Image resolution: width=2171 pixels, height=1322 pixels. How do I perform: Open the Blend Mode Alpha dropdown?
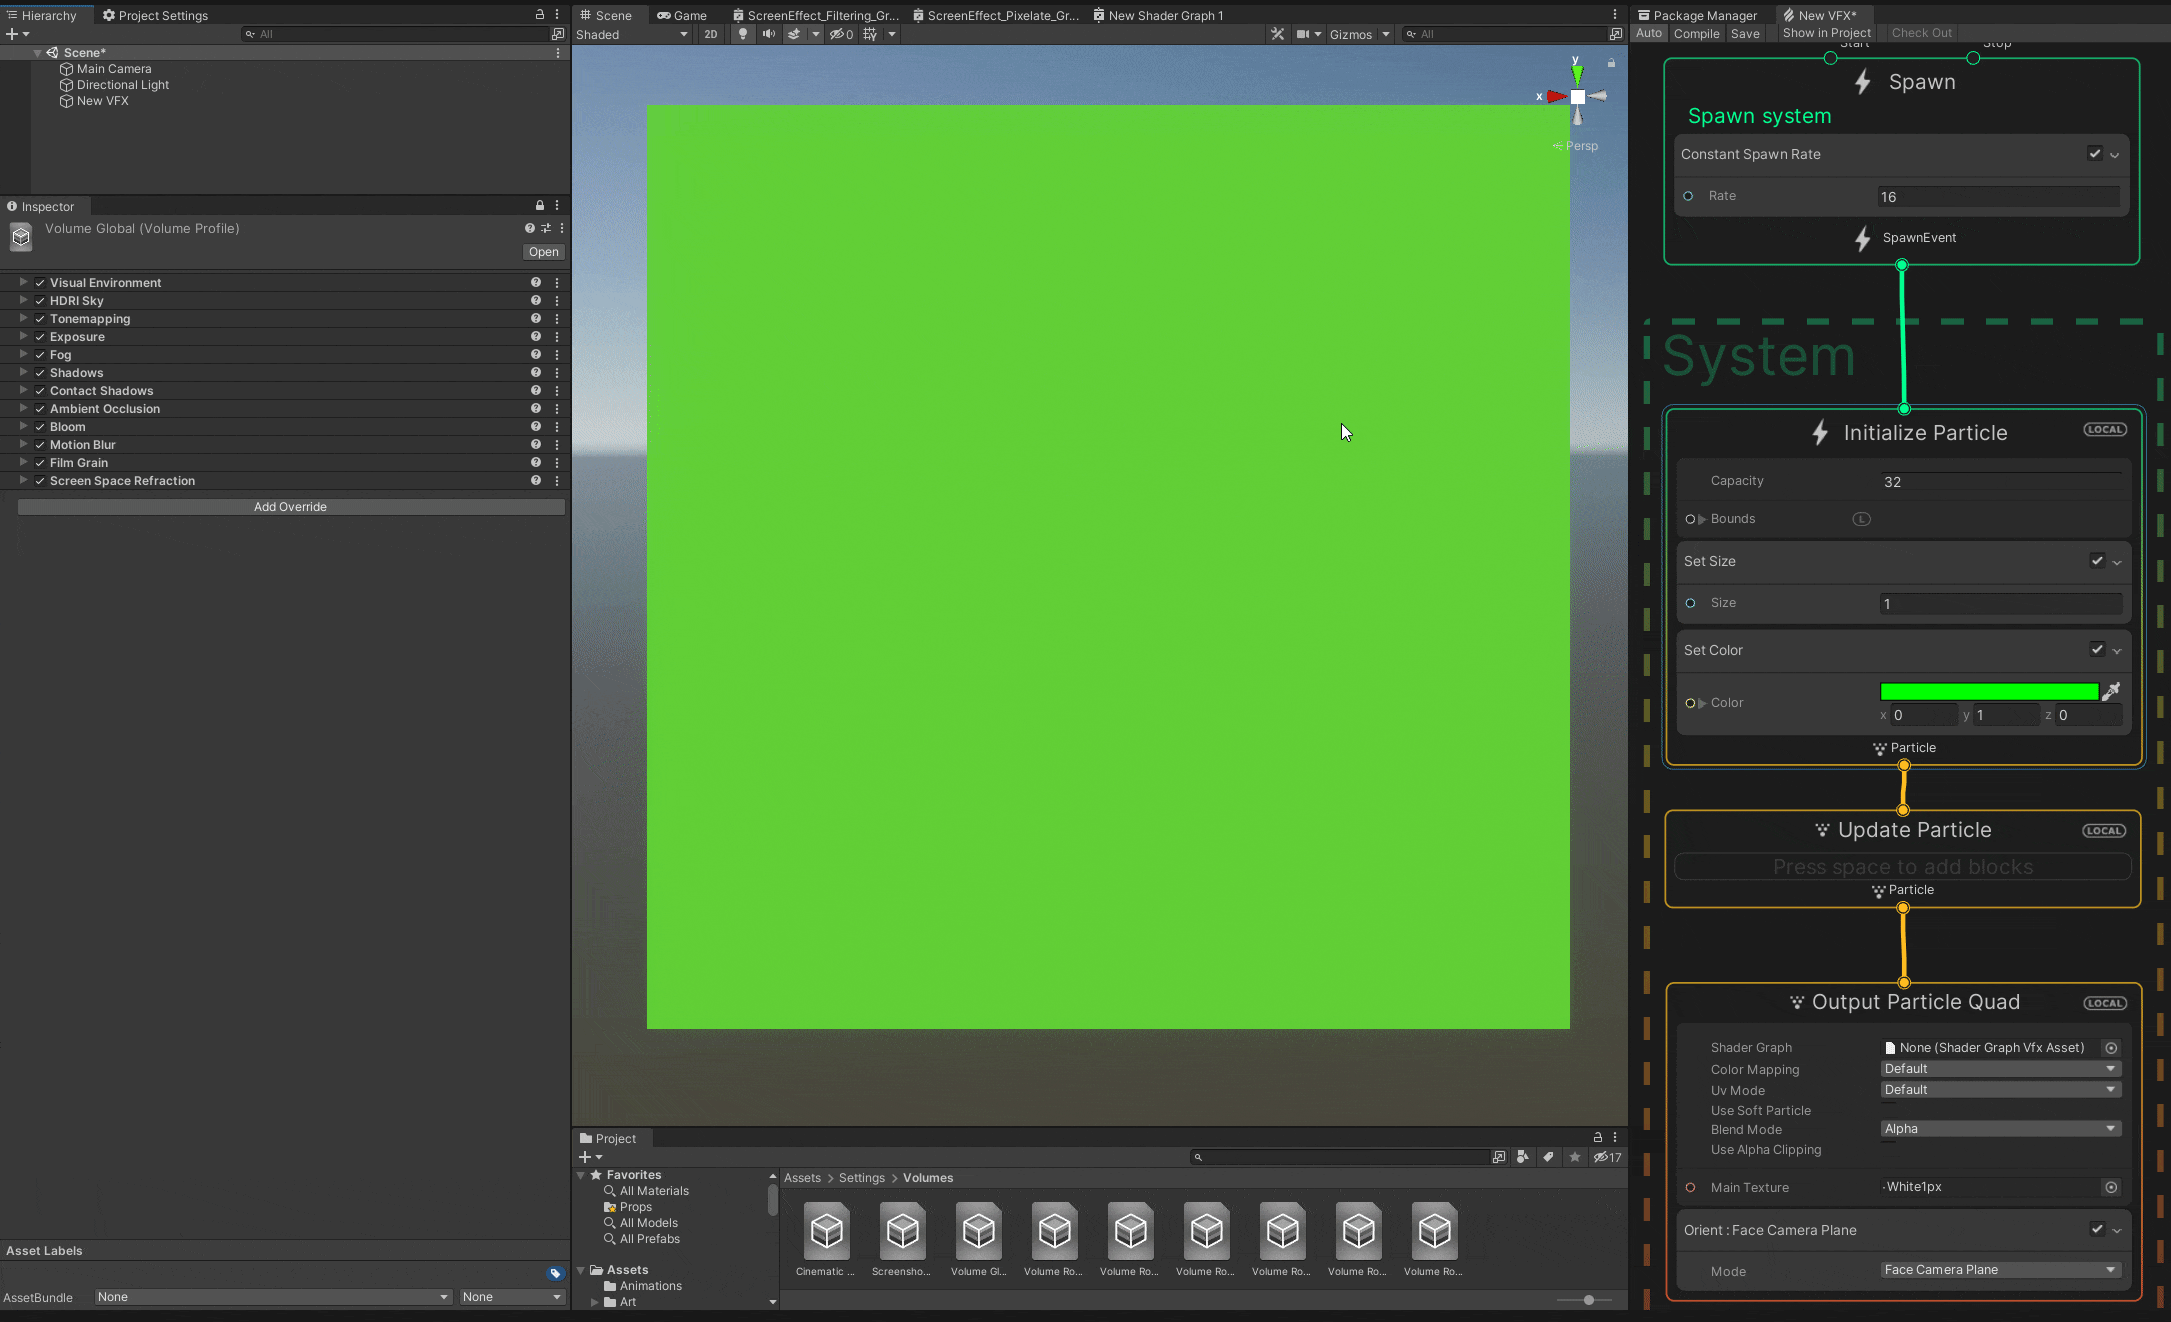click(2000, 1129)
